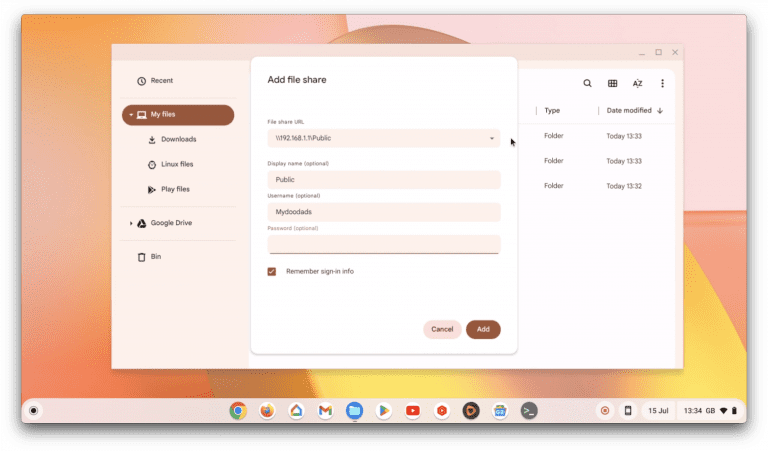Viewport: 768px width, 451px height.
Task: Click the Downloads arrow icon
Action: coord(152,140)
